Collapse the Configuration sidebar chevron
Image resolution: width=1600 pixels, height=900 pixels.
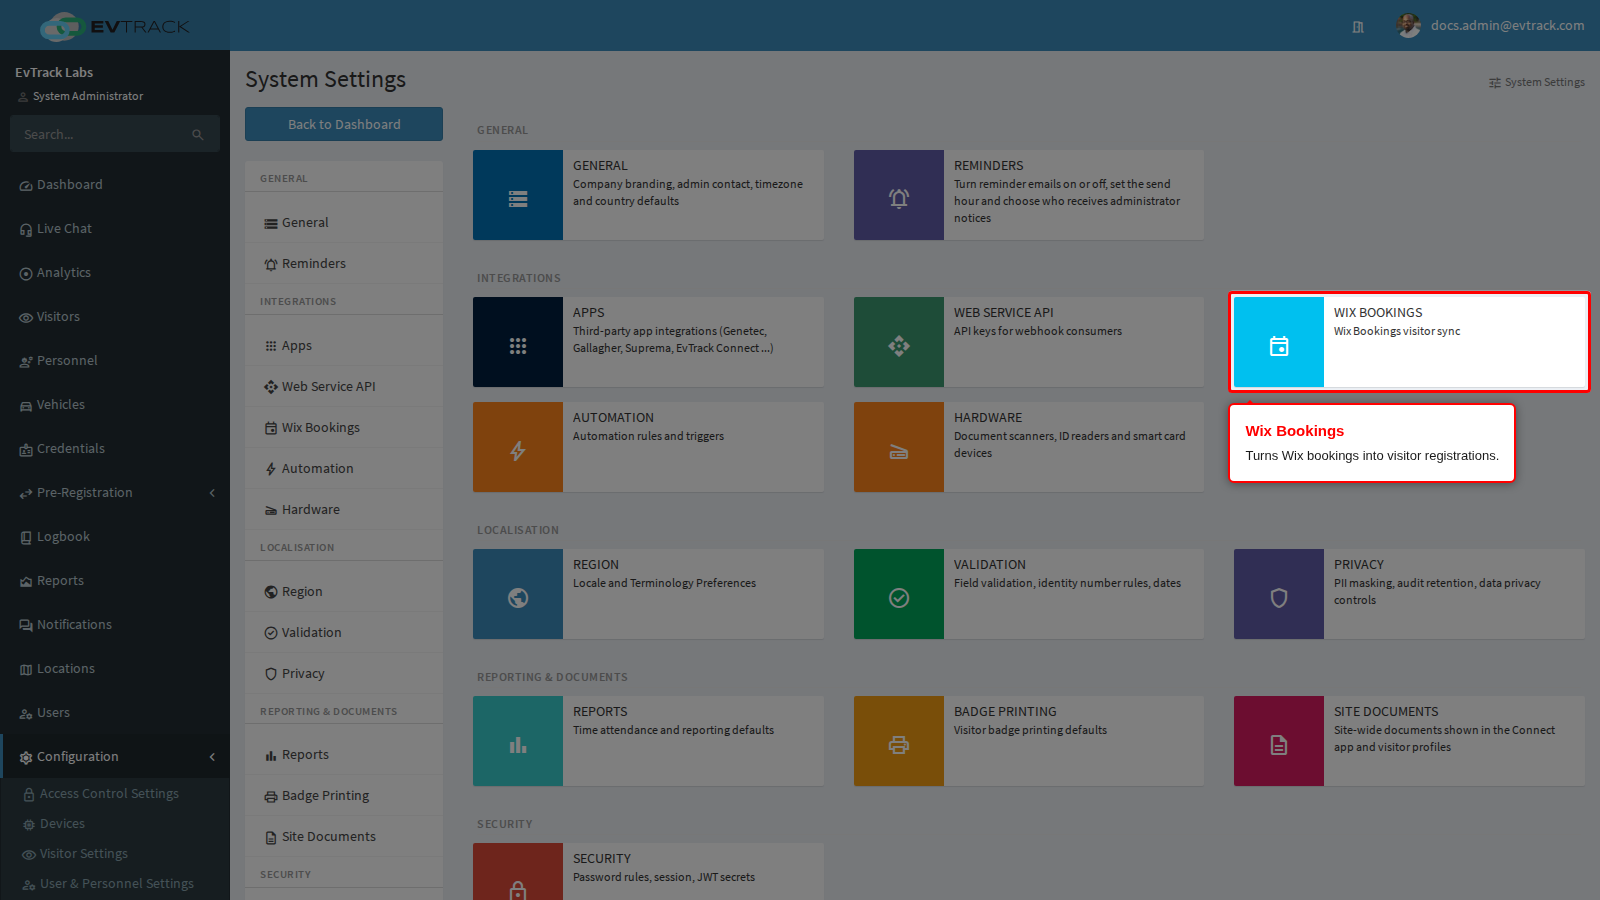coord(212,757)
